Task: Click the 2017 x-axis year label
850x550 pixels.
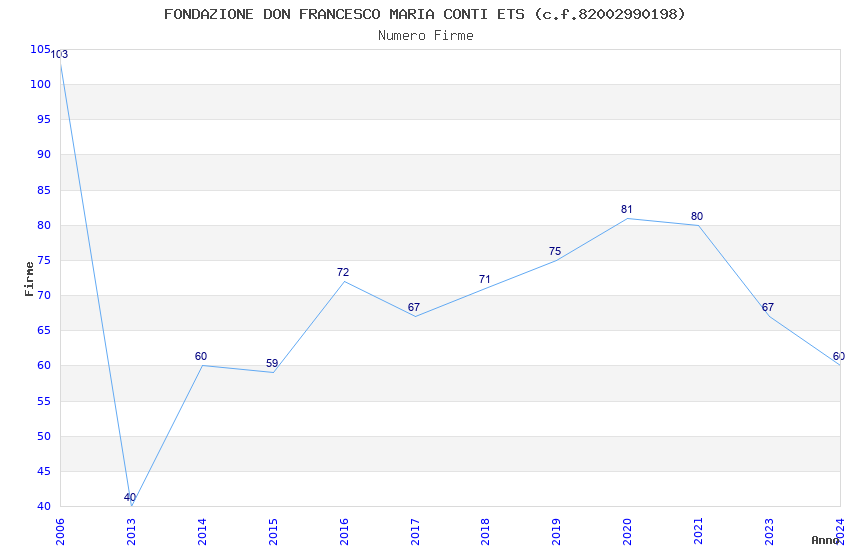Action: [x=415, y=531]
